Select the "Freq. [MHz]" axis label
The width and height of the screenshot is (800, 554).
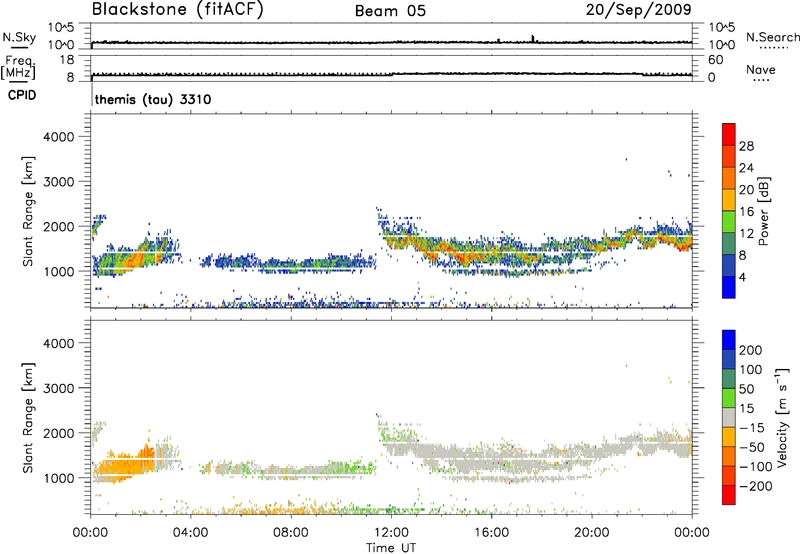coord(18,68)
